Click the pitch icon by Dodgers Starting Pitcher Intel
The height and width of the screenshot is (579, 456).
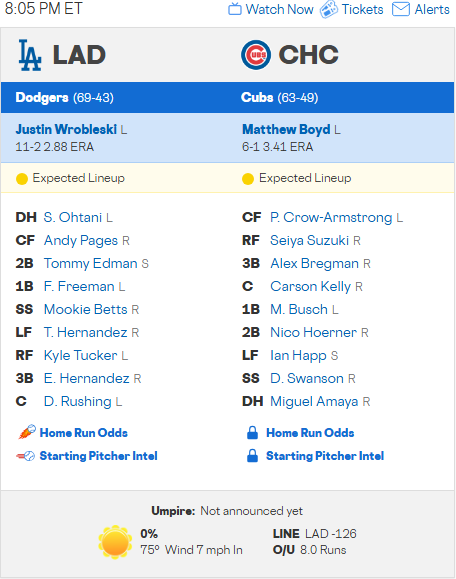point(25,456)
